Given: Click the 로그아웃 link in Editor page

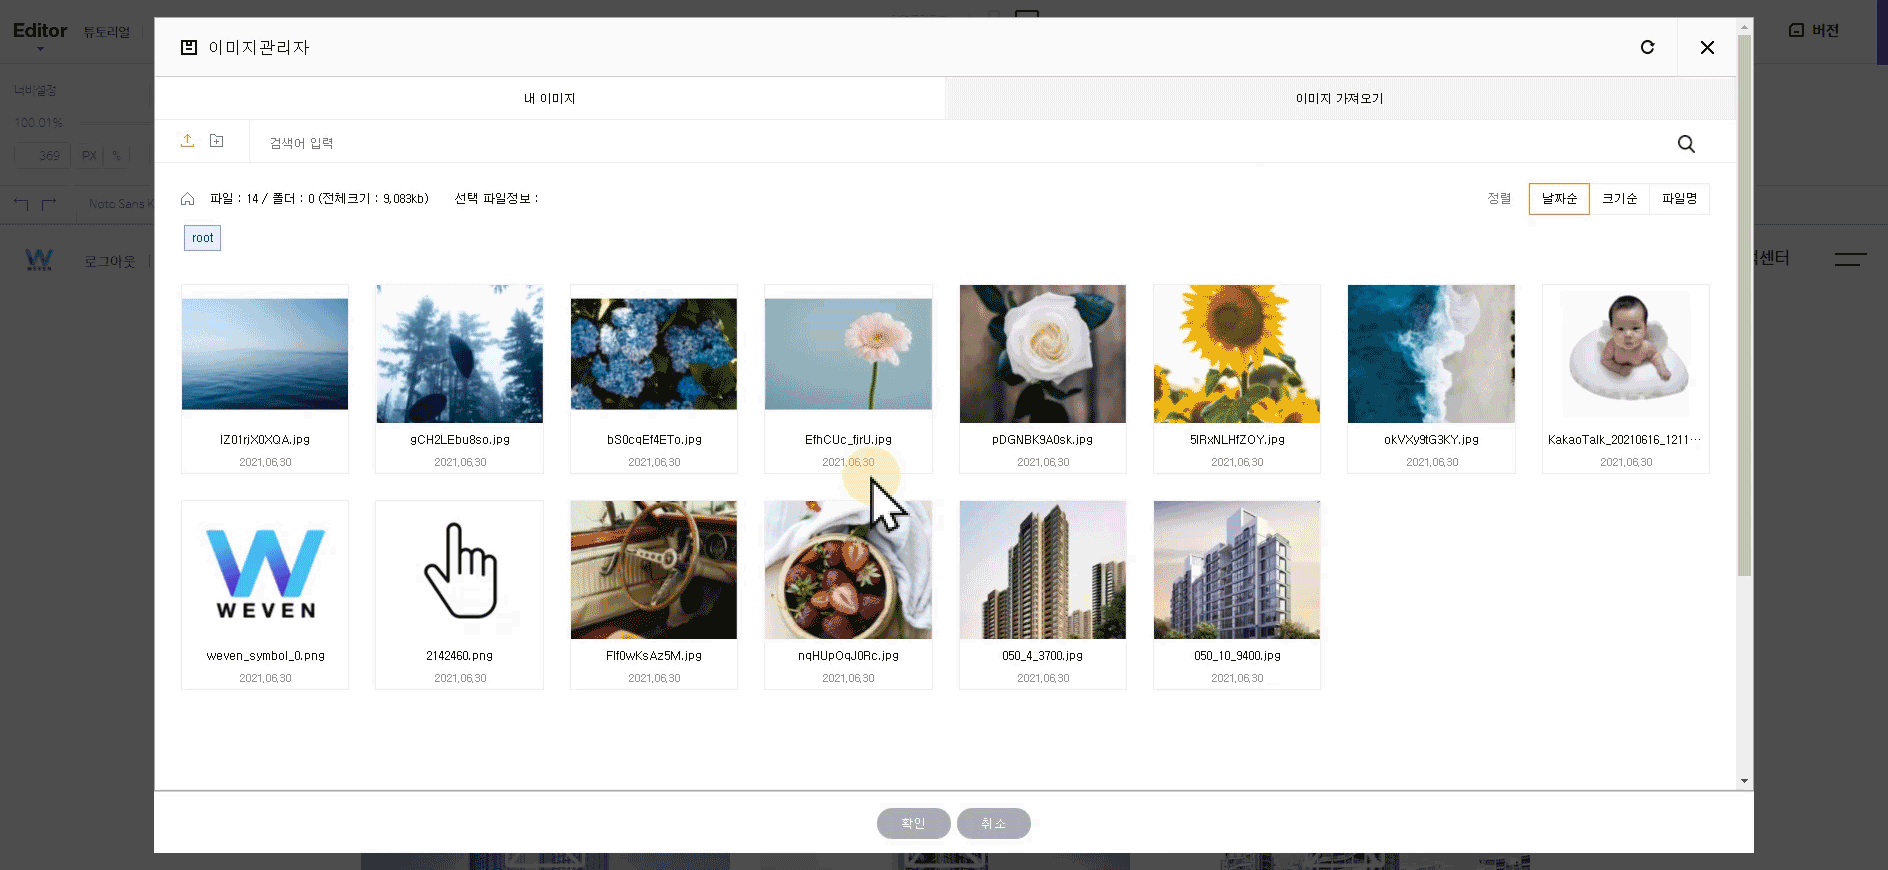Looking at the screenshot, I should pyautogui.click(x=109, y=261).
